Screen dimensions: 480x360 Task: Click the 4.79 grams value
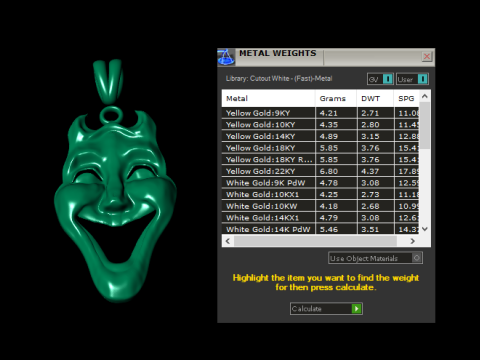329,218
